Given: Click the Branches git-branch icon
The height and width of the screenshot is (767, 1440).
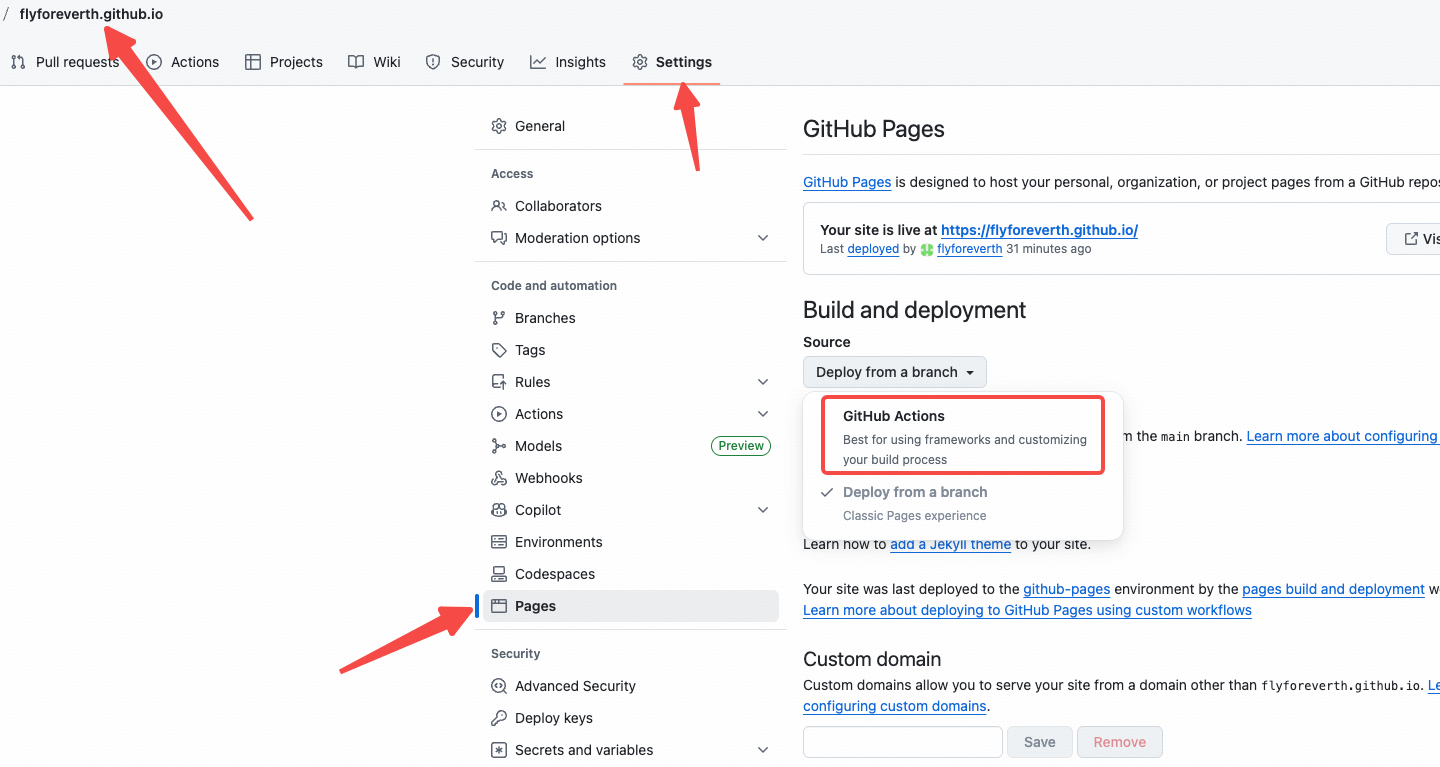Looking at the screenshot, I should coord(499,318).
